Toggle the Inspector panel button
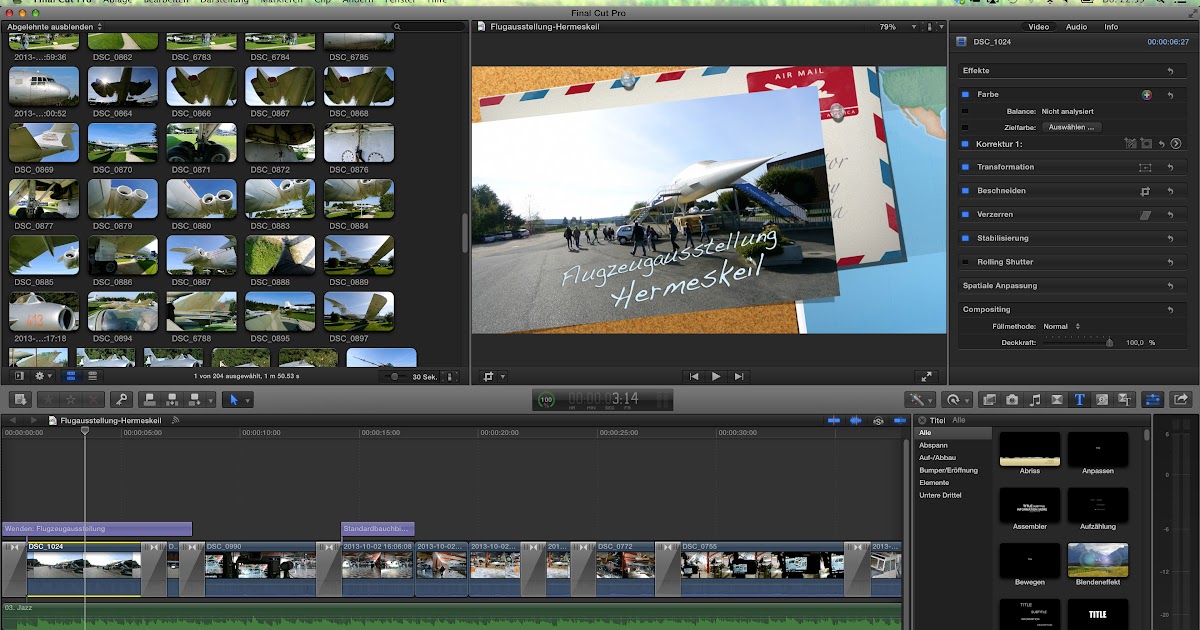1200x630 pixels. [1152, 399]
